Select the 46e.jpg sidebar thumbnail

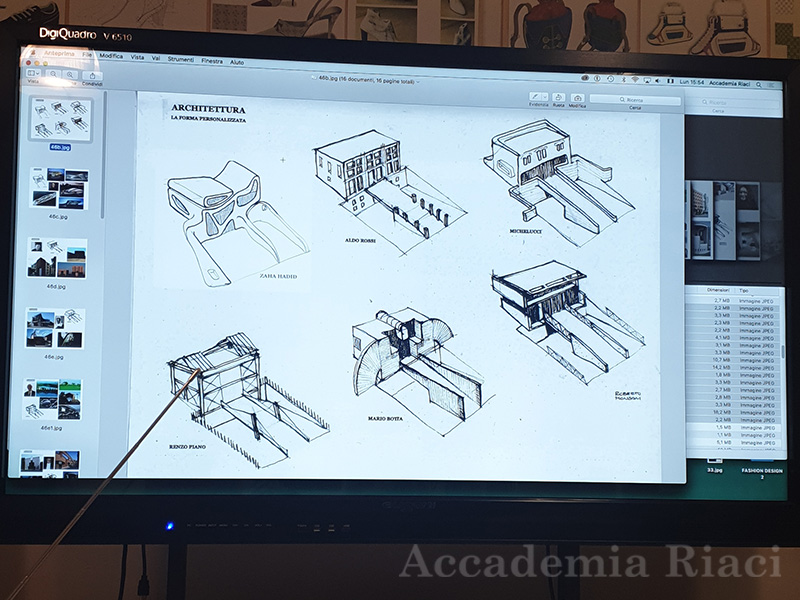click(55, 329)
